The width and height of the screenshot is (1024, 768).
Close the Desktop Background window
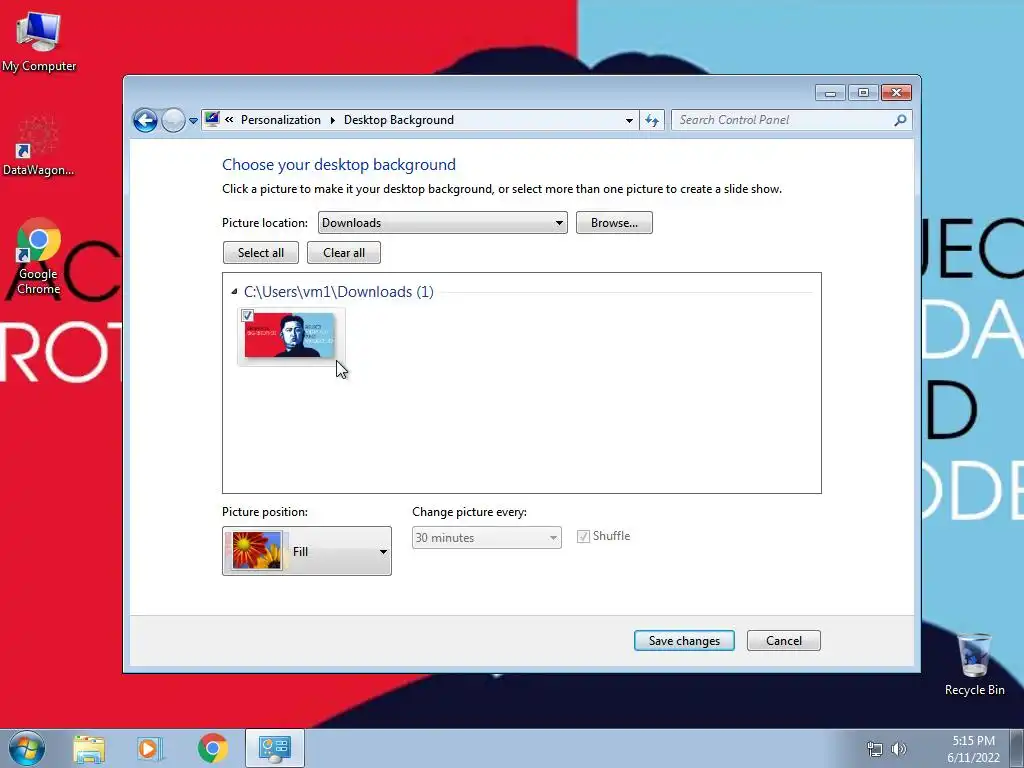pyautogui.click(x=896, y=93)
